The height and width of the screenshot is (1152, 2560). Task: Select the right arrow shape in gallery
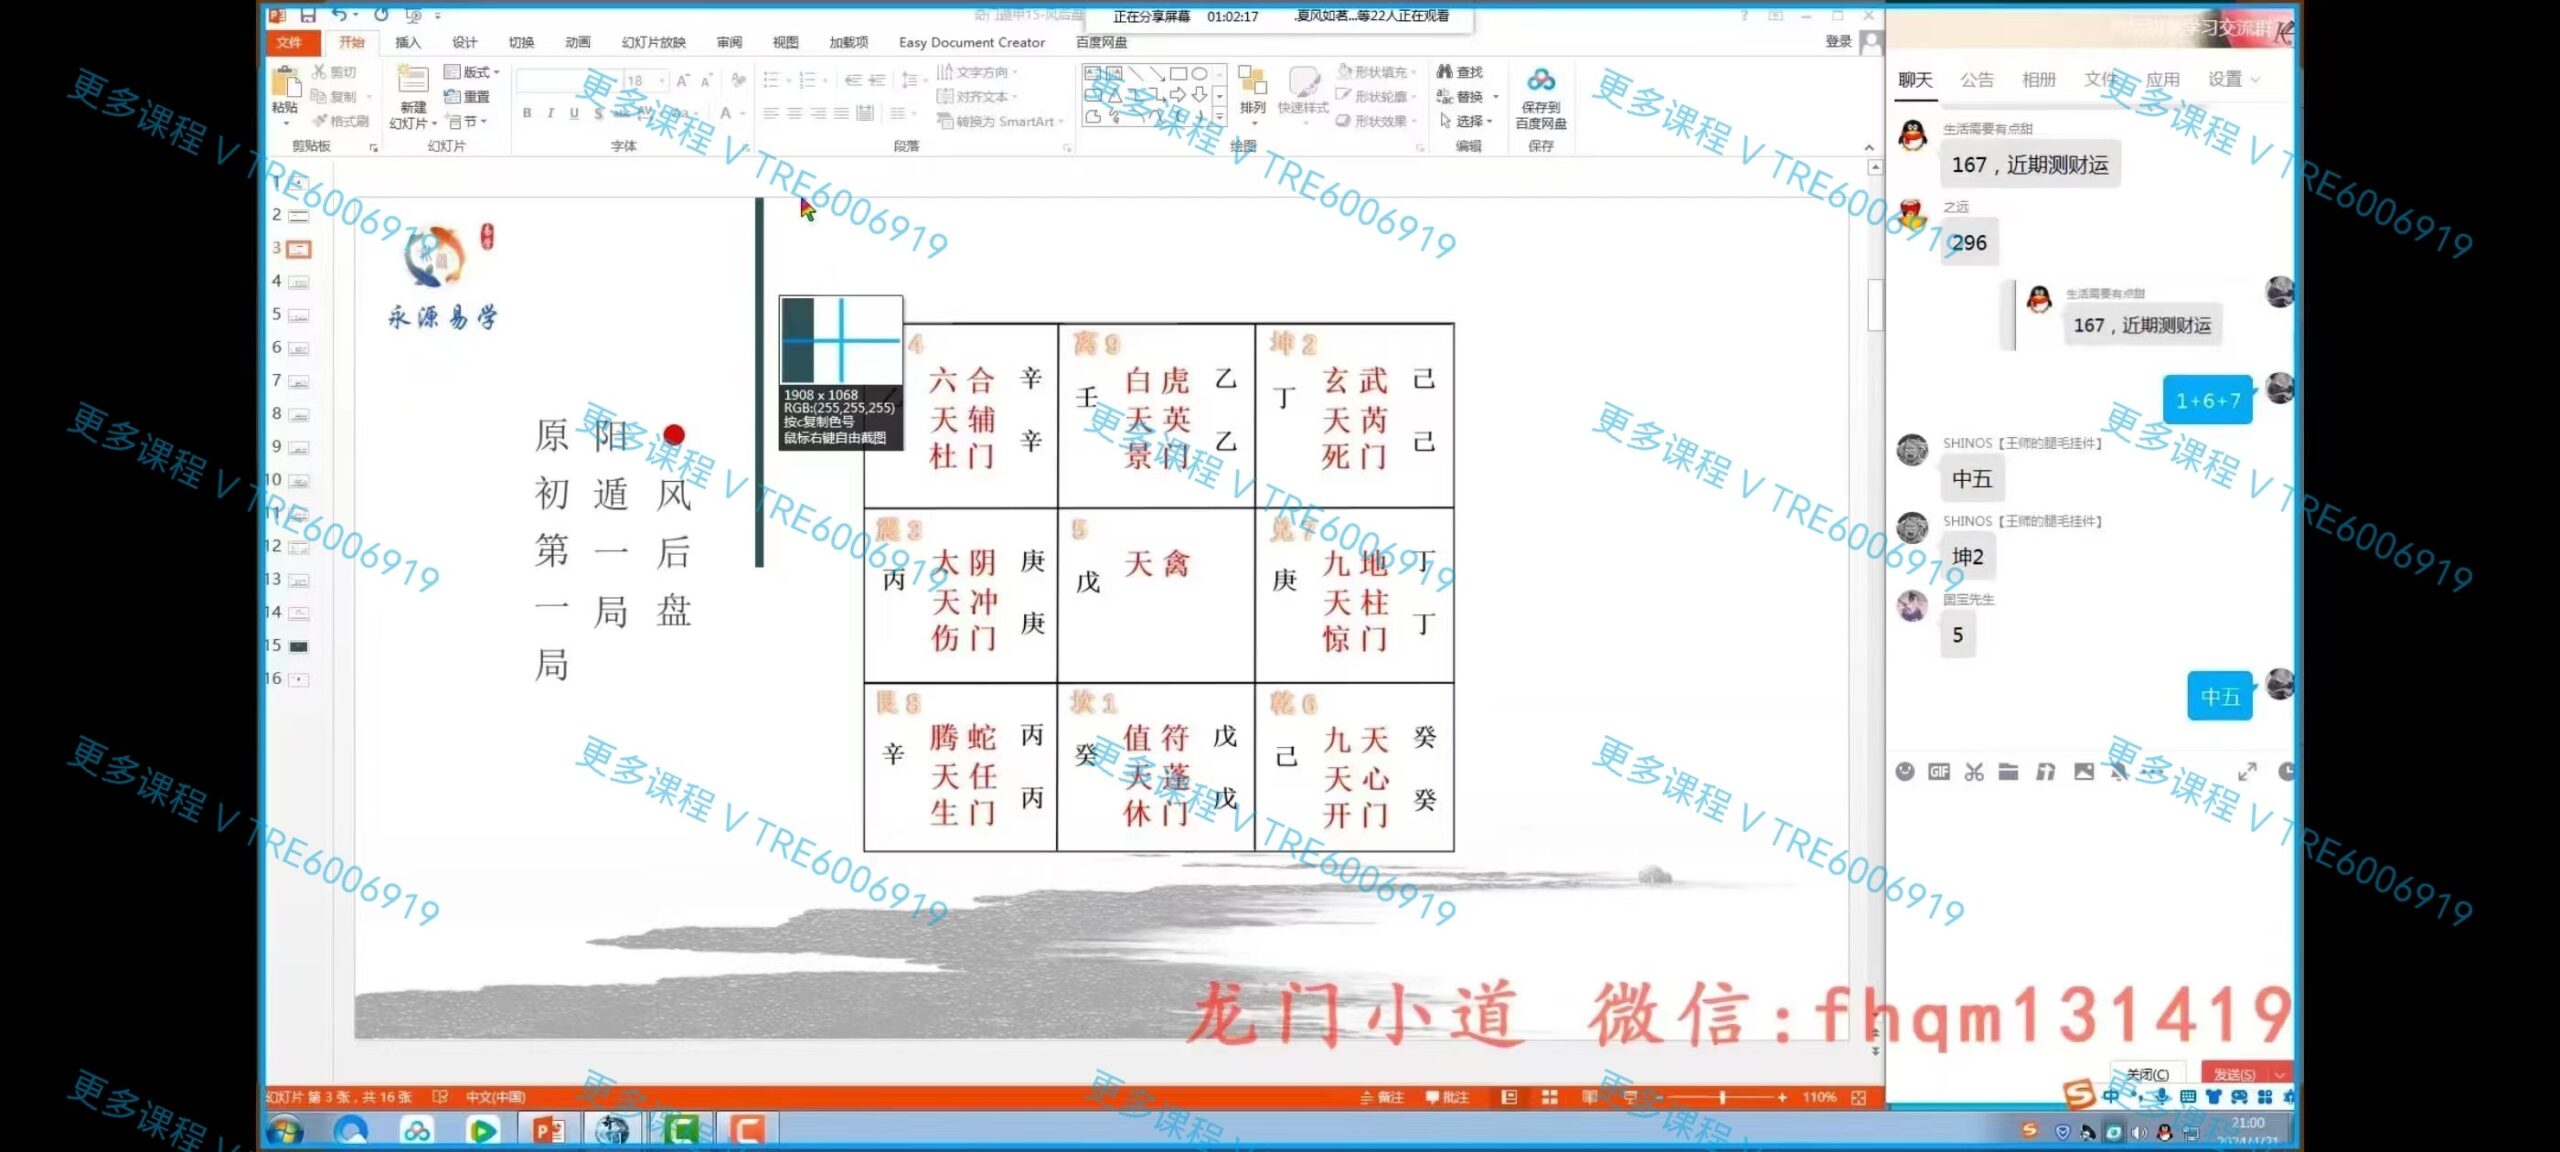coord(1178,95)
